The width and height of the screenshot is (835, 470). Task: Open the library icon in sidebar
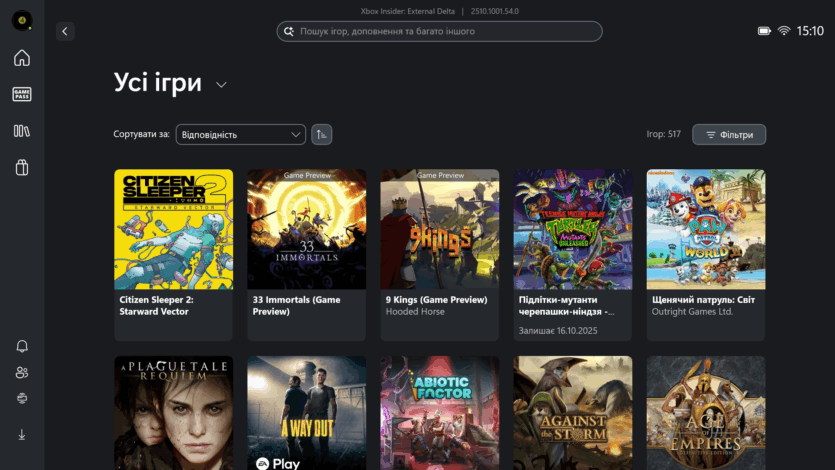coord(21,131)
